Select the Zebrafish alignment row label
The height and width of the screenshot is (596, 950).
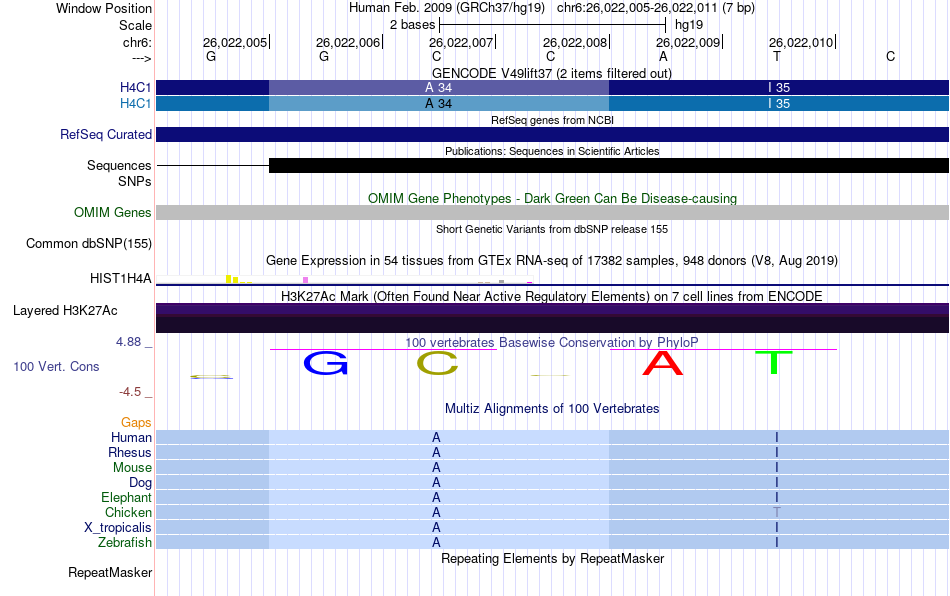(x=125, y=542)
